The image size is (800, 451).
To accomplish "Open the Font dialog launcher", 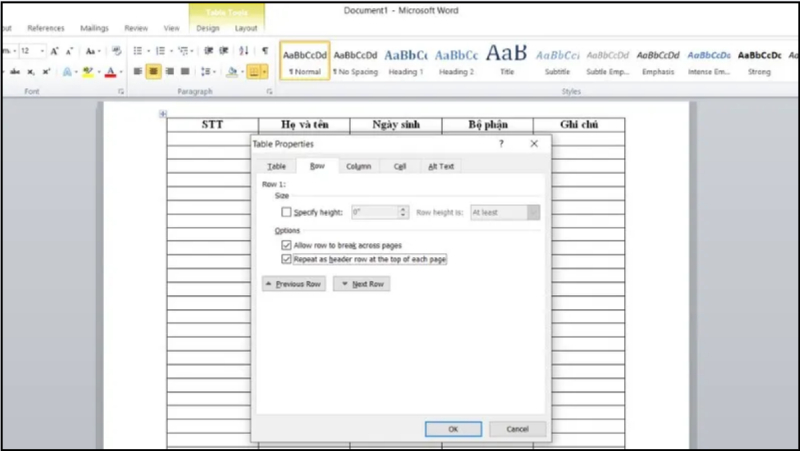I will click(121, 91).
